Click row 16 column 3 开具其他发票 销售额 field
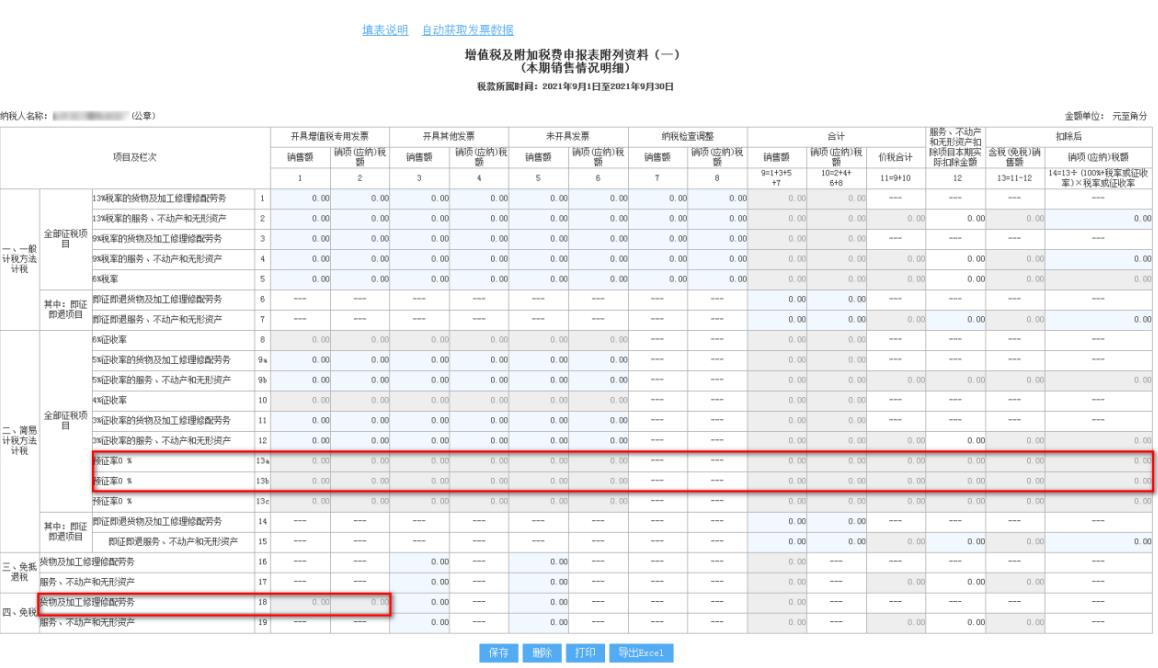The height and width of the screenshot is (668, 1158). [x=418, y=563]
